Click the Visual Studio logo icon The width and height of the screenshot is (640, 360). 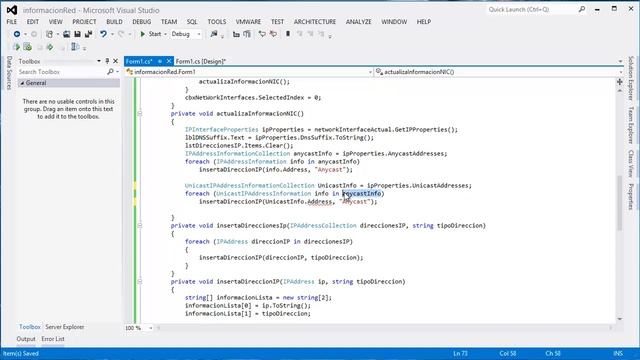tap(11, 10)
